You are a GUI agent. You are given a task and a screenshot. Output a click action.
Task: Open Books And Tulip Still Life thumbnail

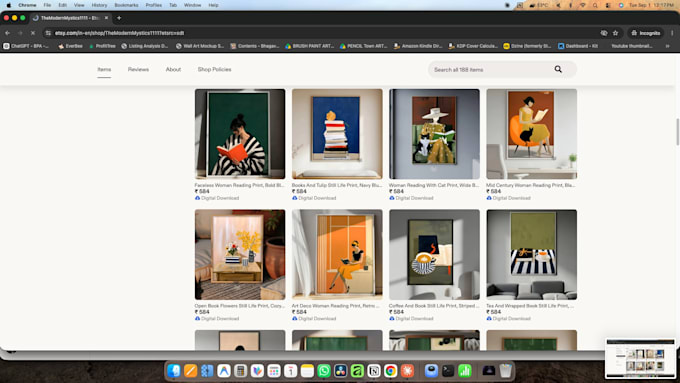(337, 134)
